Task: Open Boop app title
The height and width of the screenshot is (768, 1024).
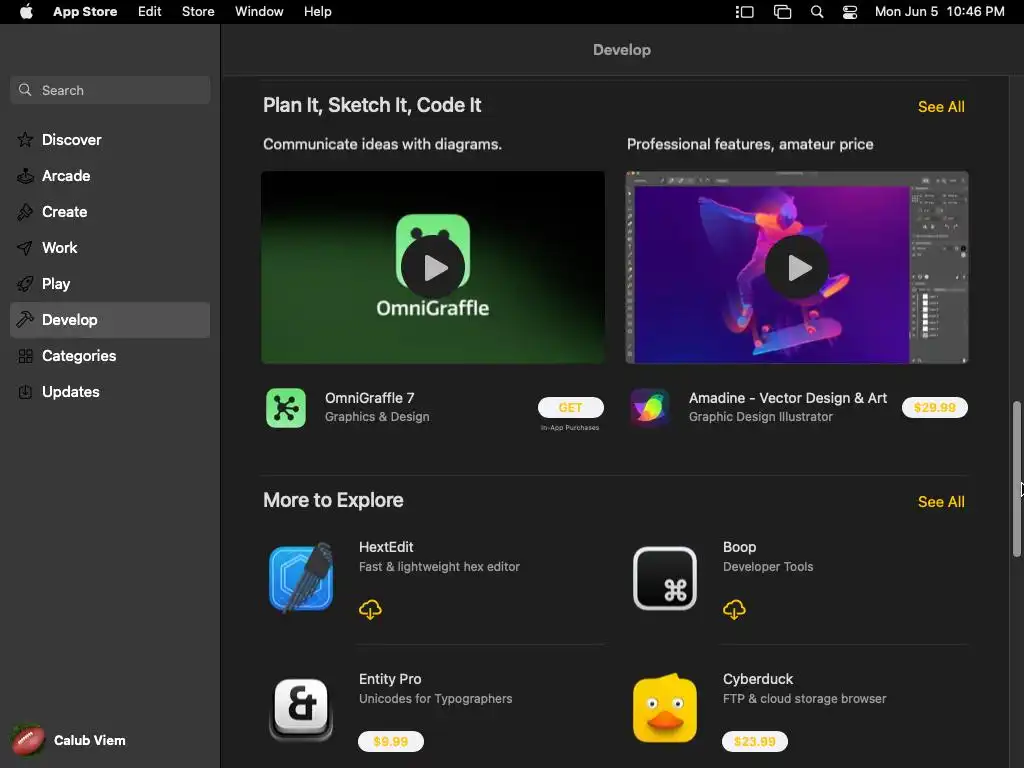Action: click(739, 547)
